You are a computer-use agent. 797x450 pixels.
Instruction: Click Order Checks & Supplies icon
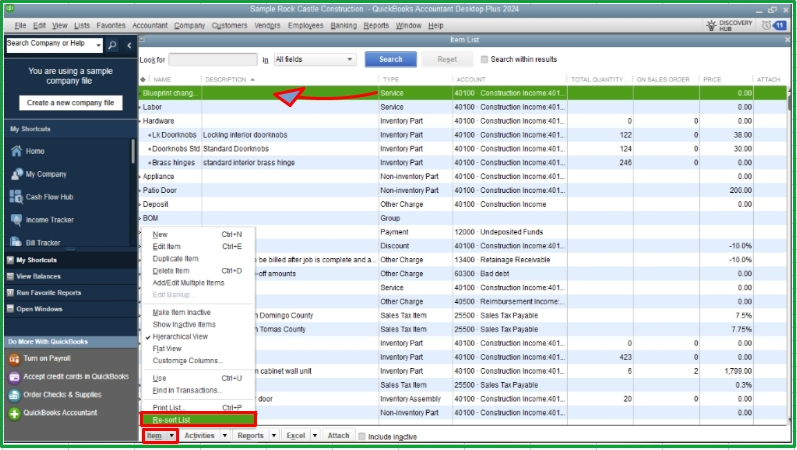pos(14,395)
